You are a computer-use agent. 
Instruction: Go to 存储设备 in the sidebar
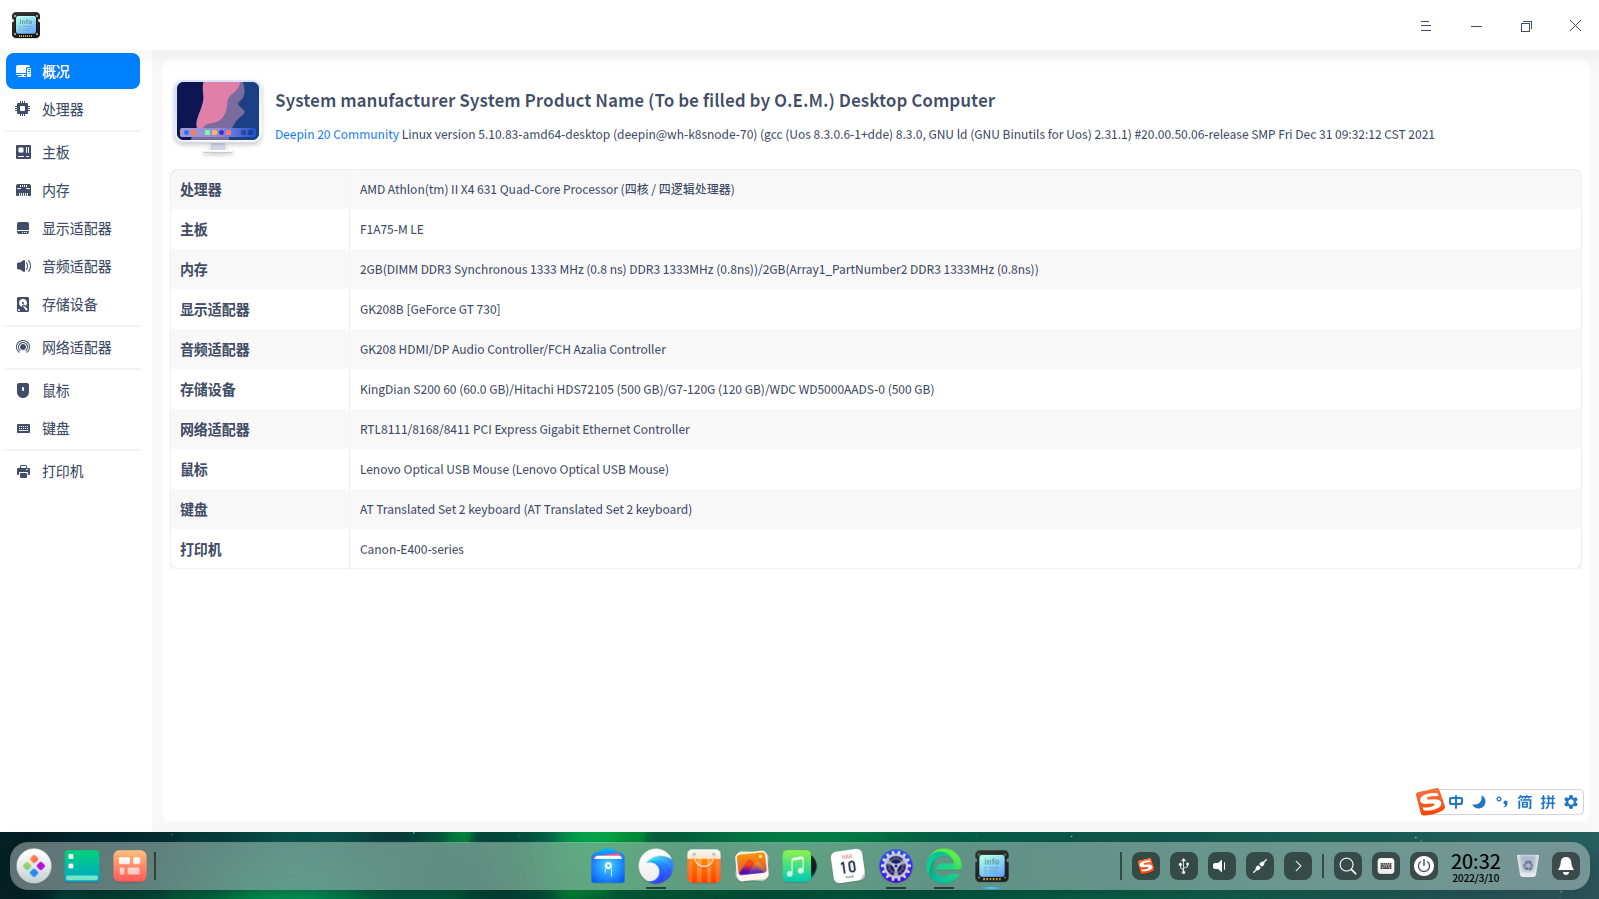tap(73, 304)
